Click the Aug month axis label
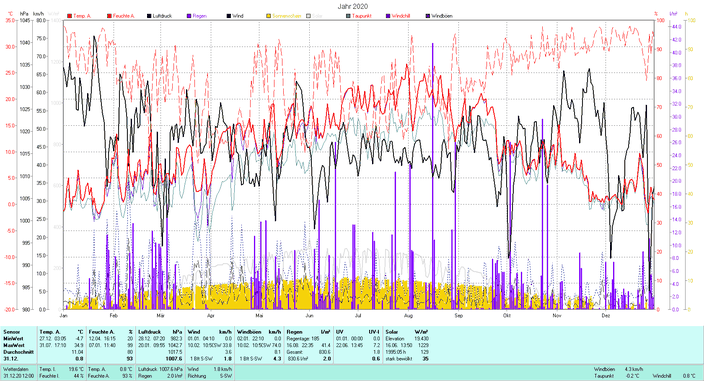 point(408,315)
